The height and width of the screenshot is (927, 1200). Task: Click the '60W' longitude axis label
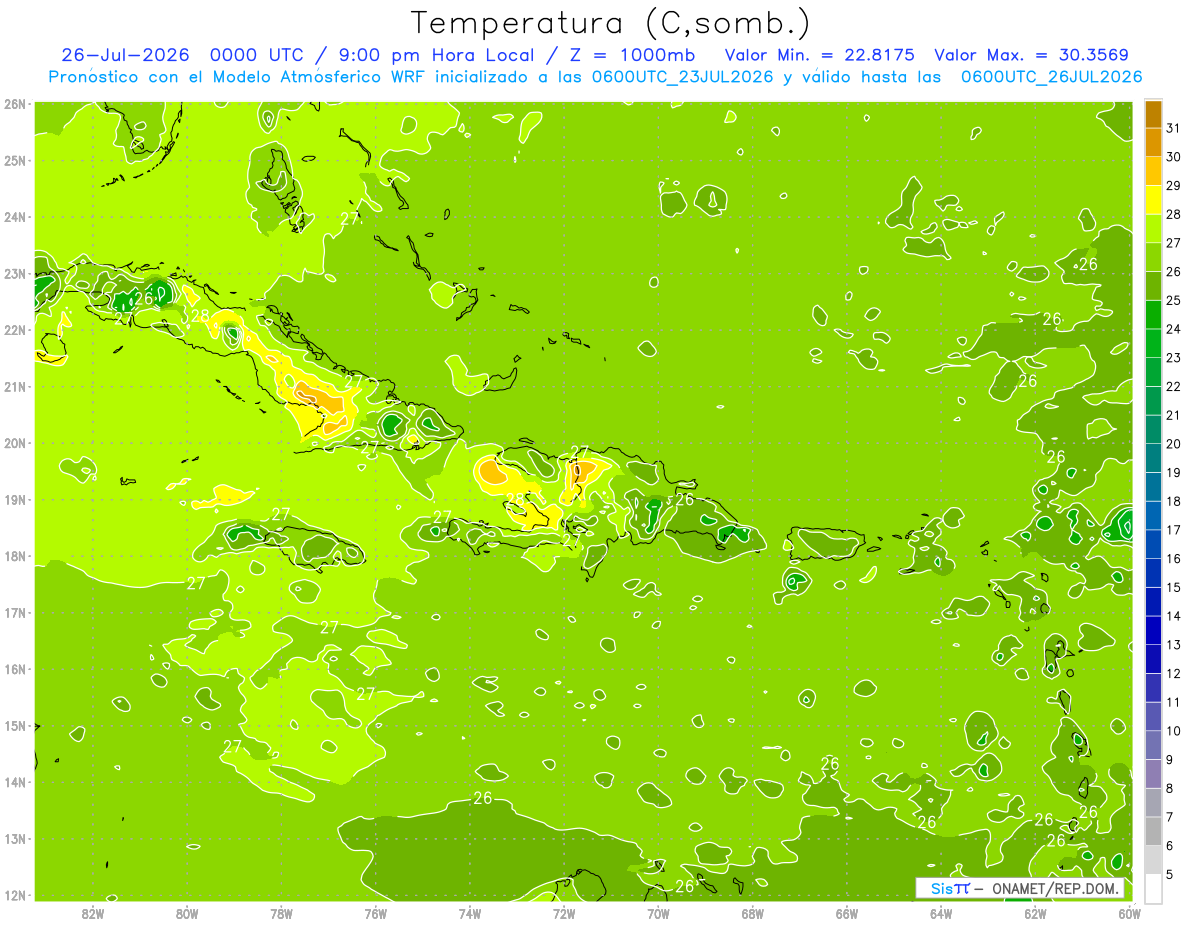[x=1130, y=913]
